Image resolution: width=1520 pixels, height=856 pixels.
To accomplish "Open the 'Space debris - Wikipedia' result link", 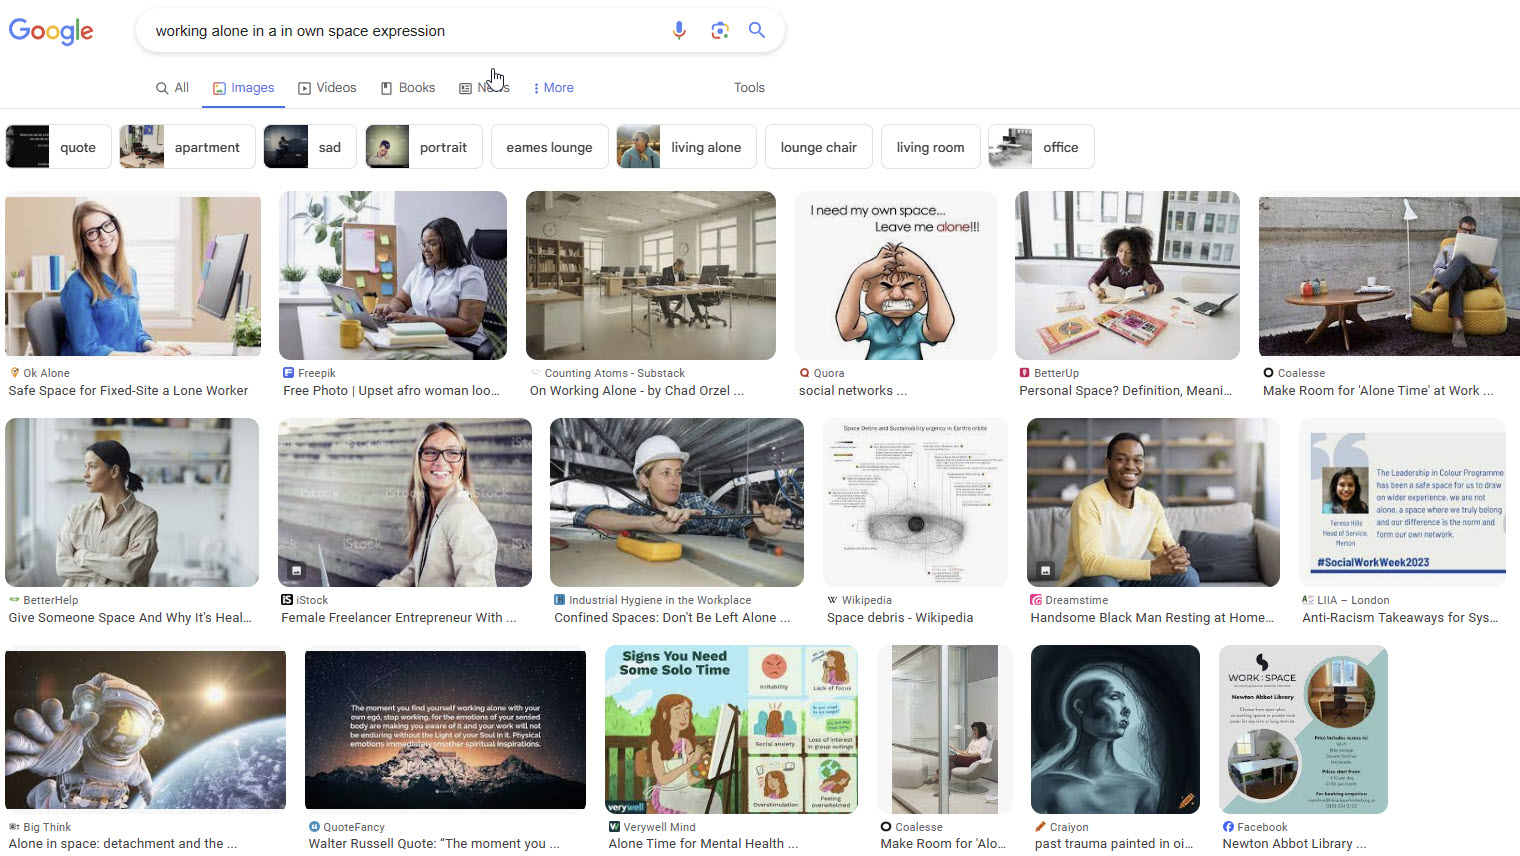I will point(899,618).
